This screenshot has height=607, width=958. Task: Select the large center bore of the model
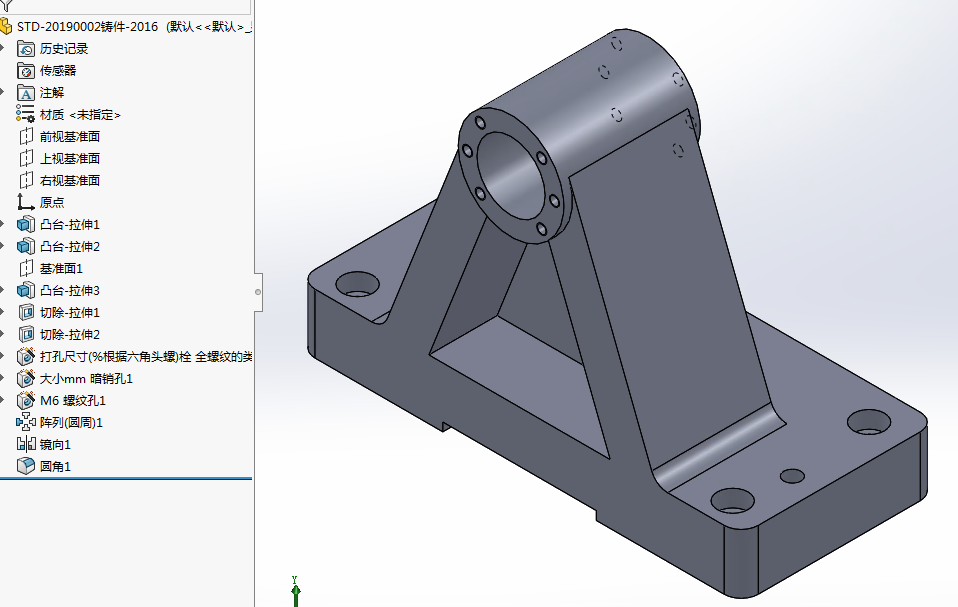512,176
